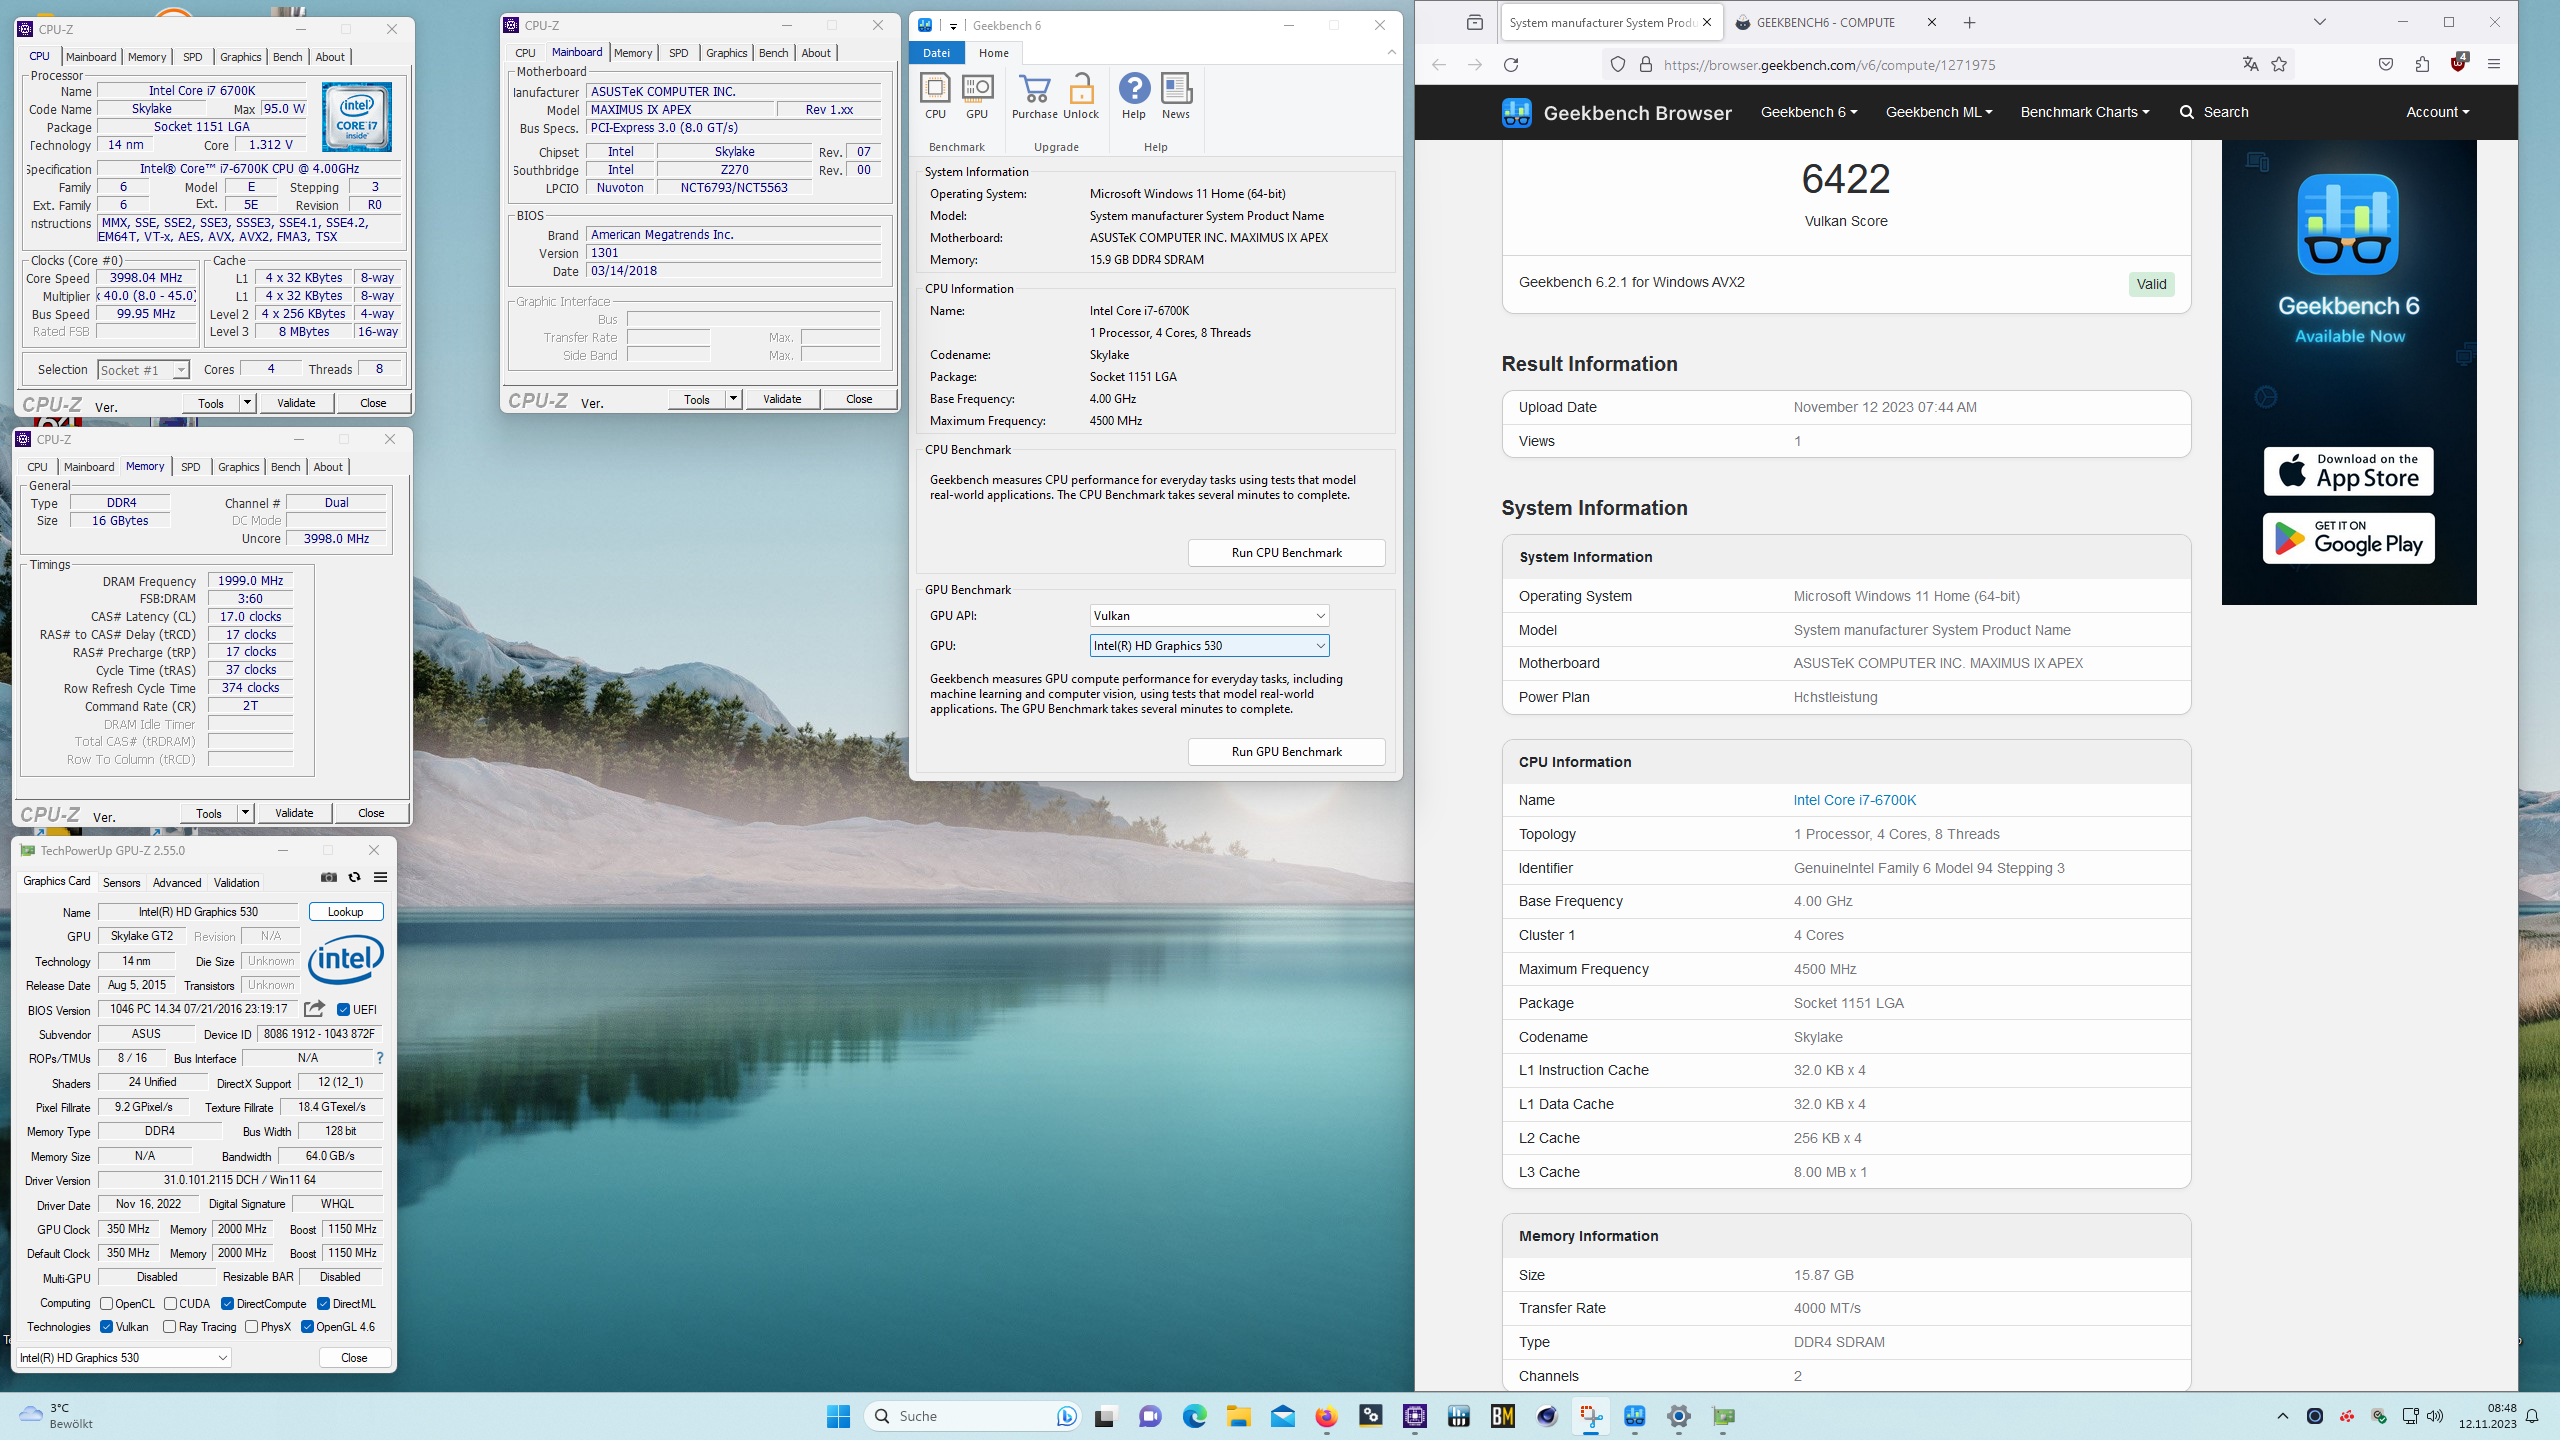Take a GPU-Z screenshot with the camera icon

(329, 877)
